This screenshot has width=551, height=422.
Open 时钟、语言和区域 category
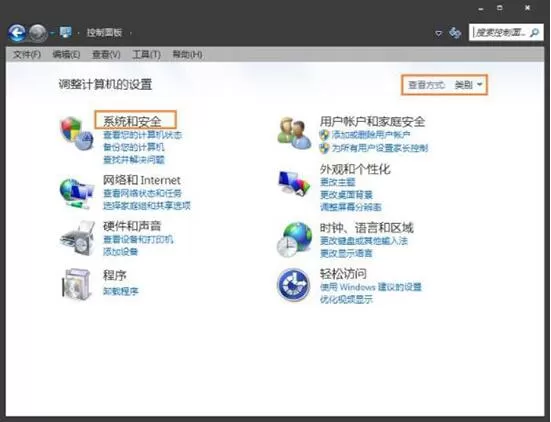(367, 228)
